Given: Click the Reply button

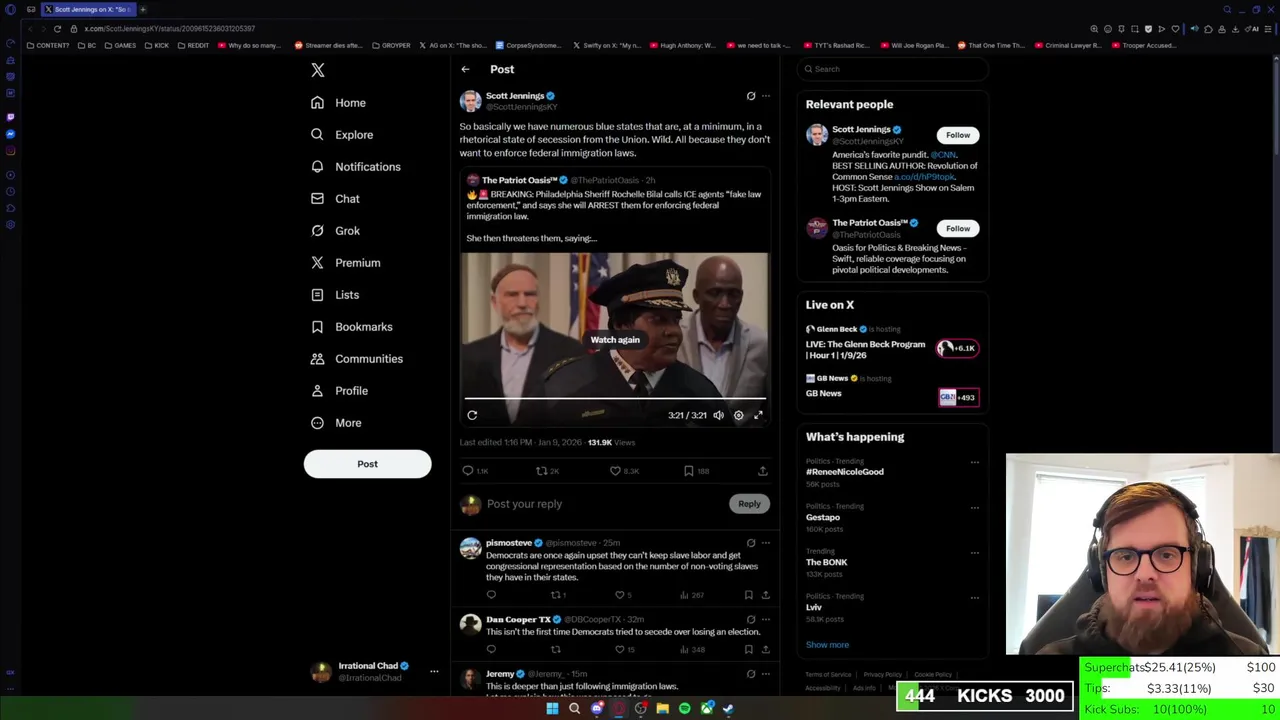Looking at the screenshot, I should [749, 504].
